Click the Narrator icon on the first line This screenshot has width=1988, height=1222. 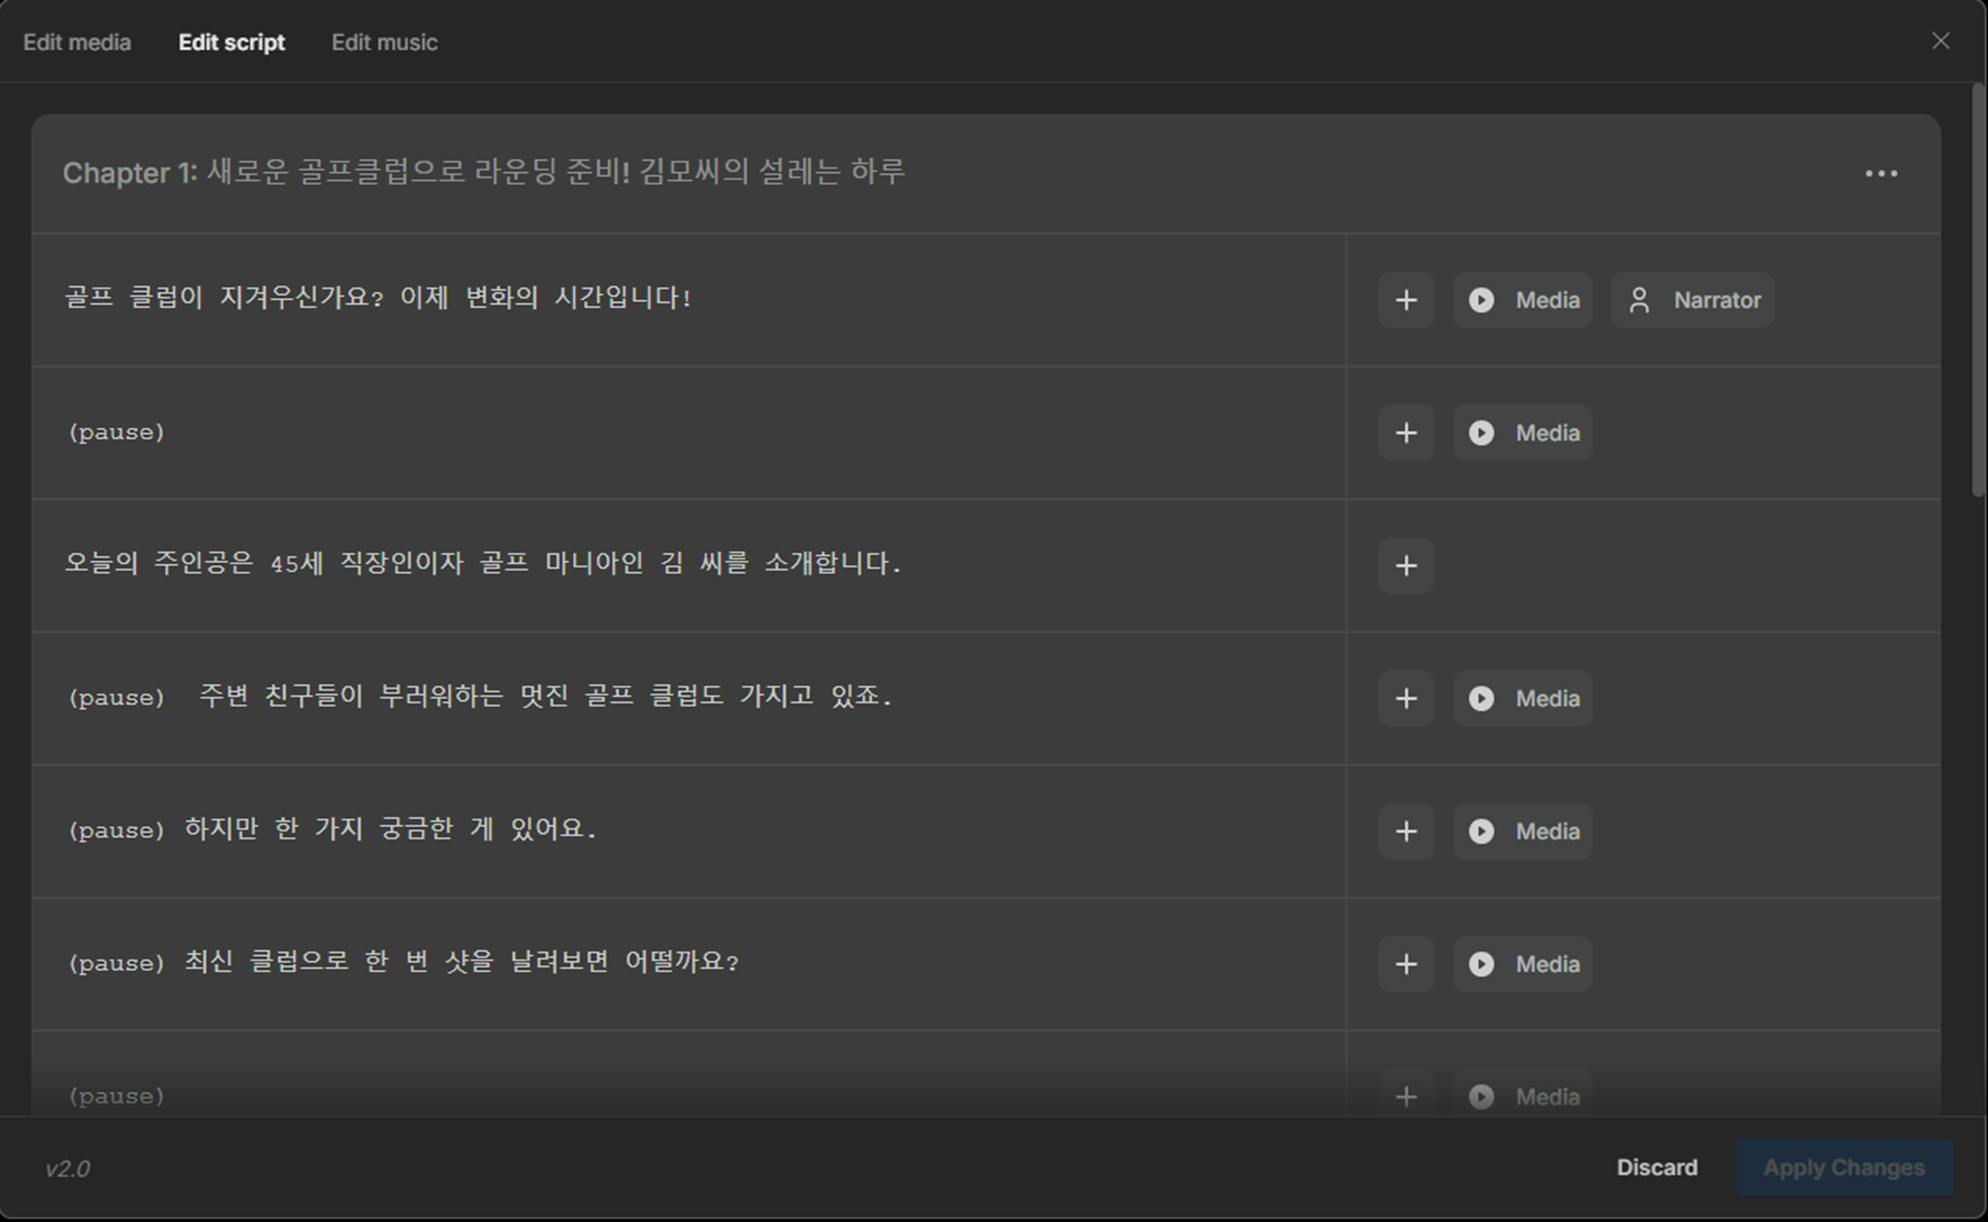1692,300
